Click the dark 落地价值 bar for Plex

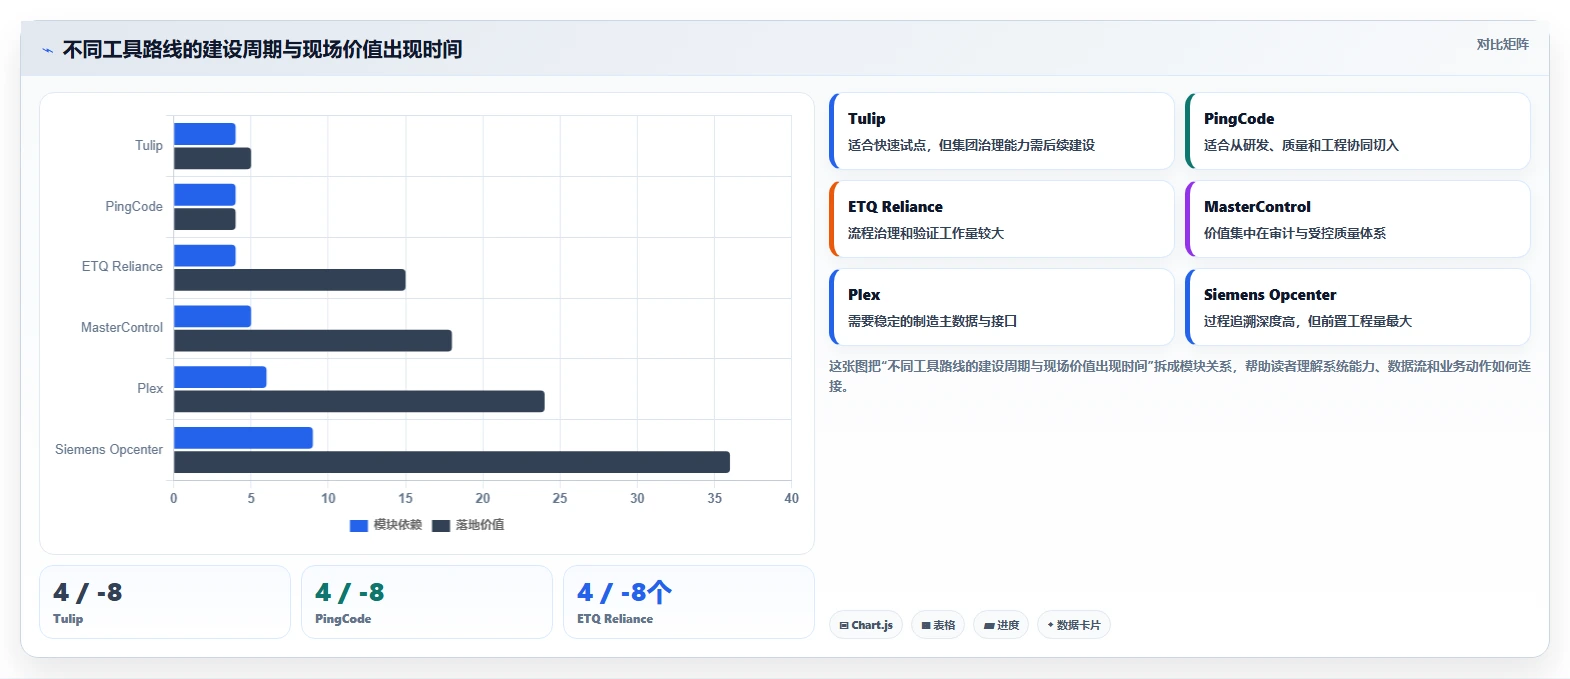(x=359, y=401)
